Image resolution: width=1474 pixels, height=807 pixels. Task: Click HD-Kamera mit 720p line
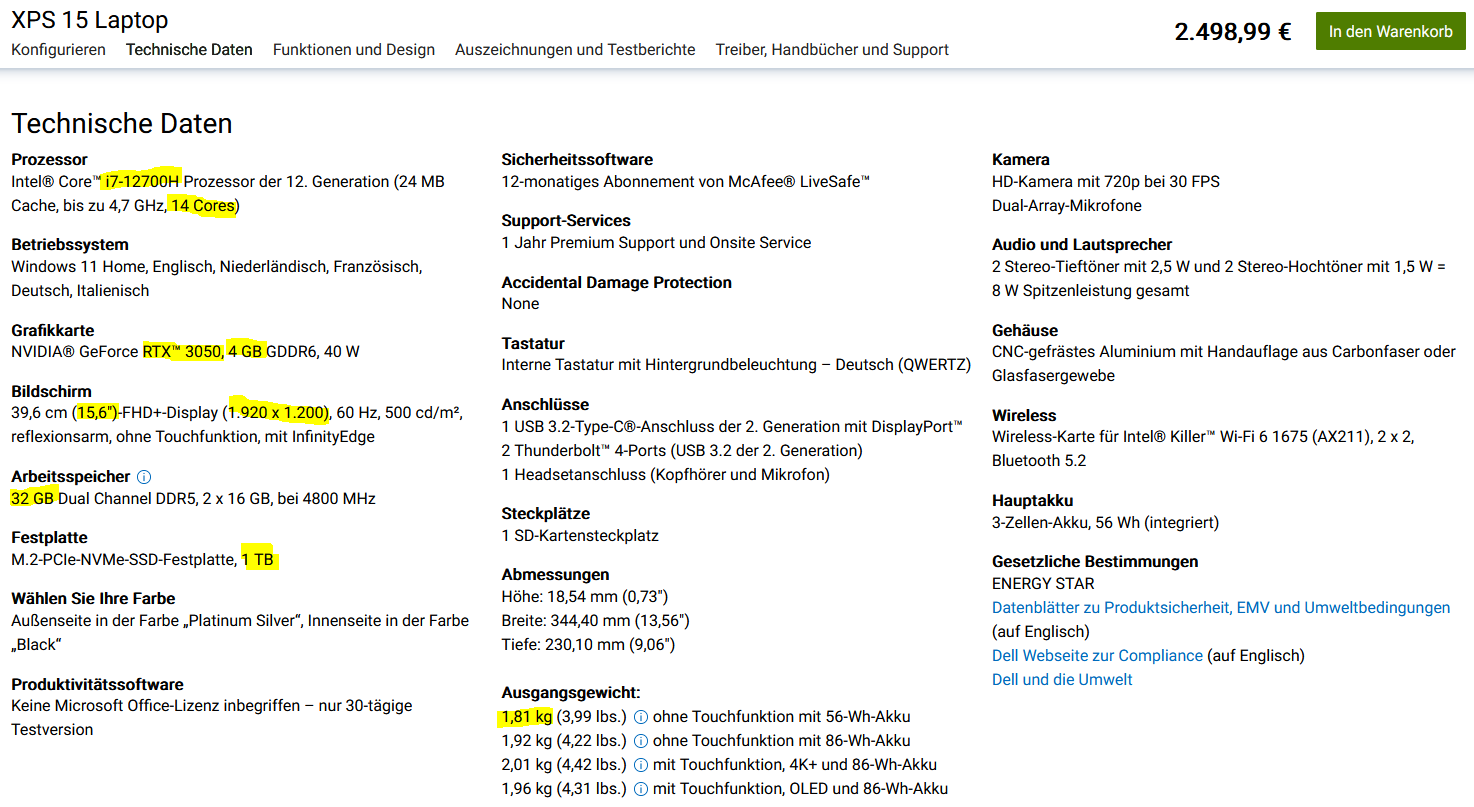pyautogui.click(x=1106, y=181)
